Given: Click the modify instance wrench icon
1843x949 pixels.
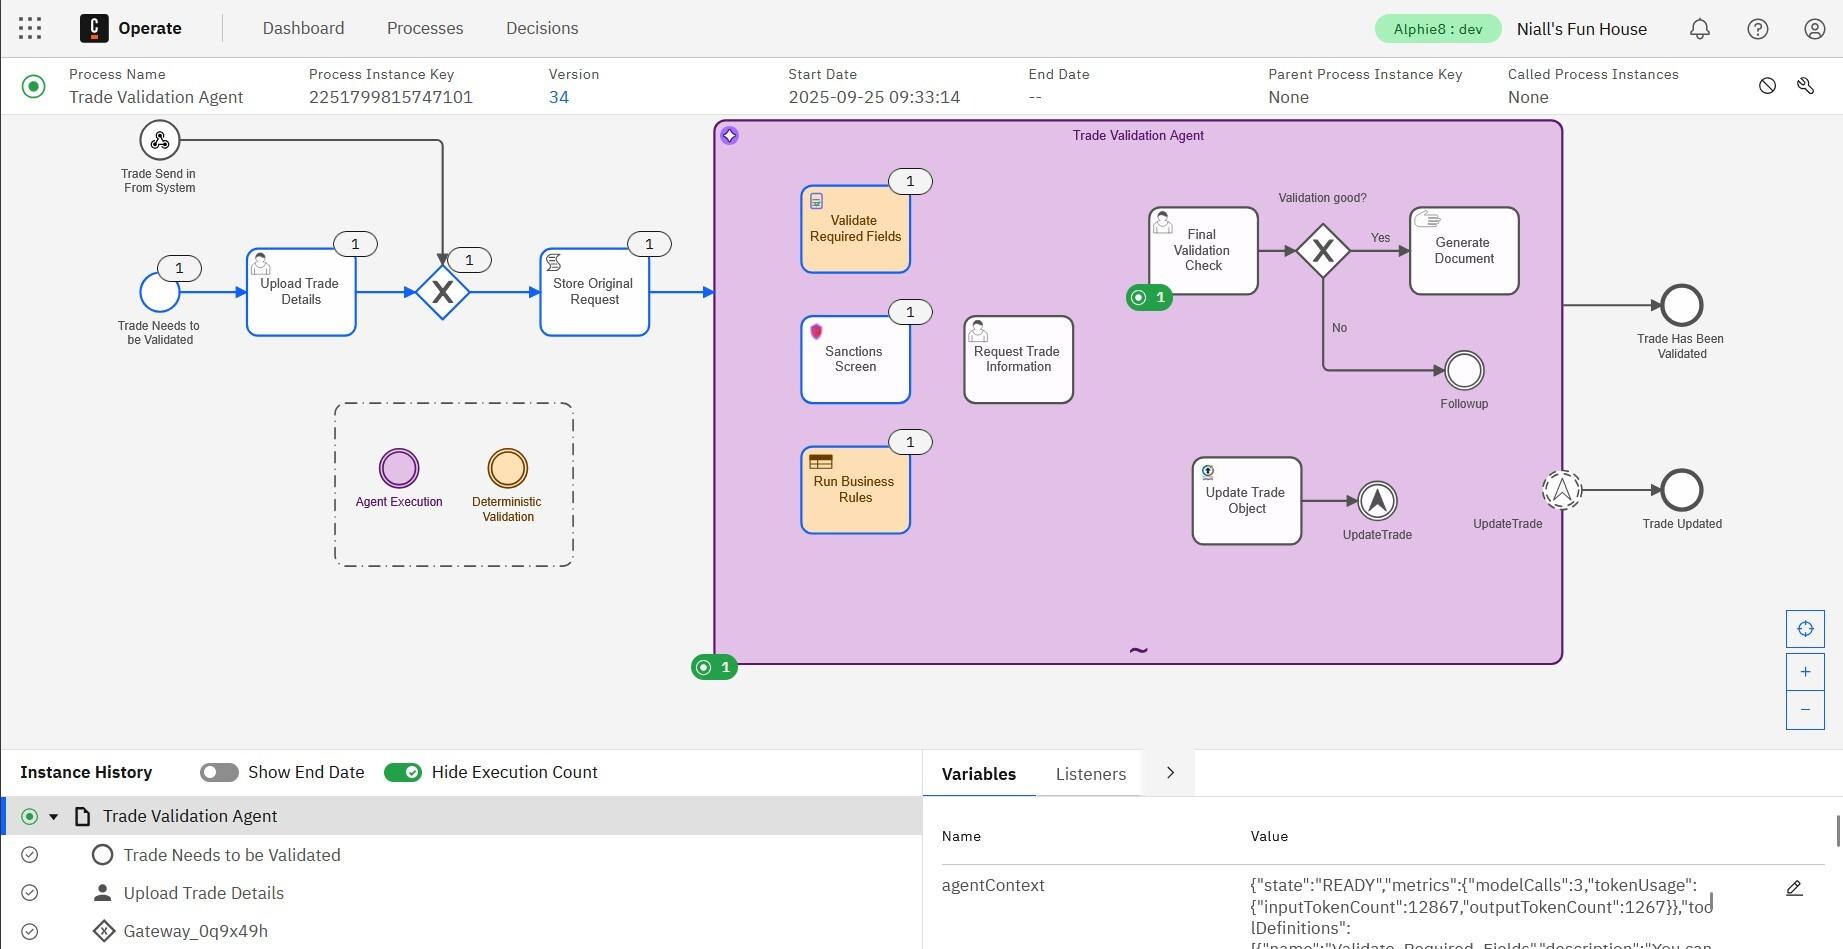Looking at the screenshot, I should 1805,86.
